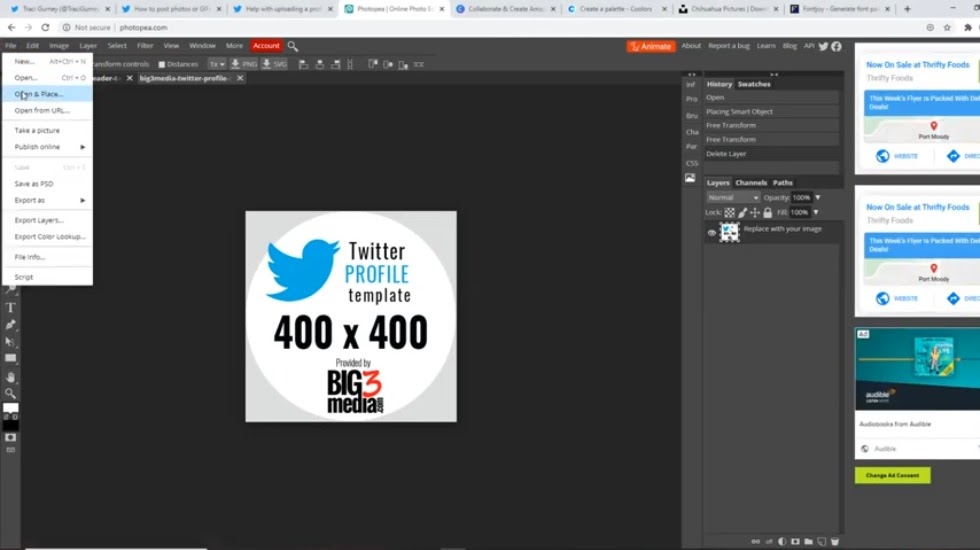The width and height of the screenshot is (980, 550).
Task: Click the red Account button
Action: (266, 46)
